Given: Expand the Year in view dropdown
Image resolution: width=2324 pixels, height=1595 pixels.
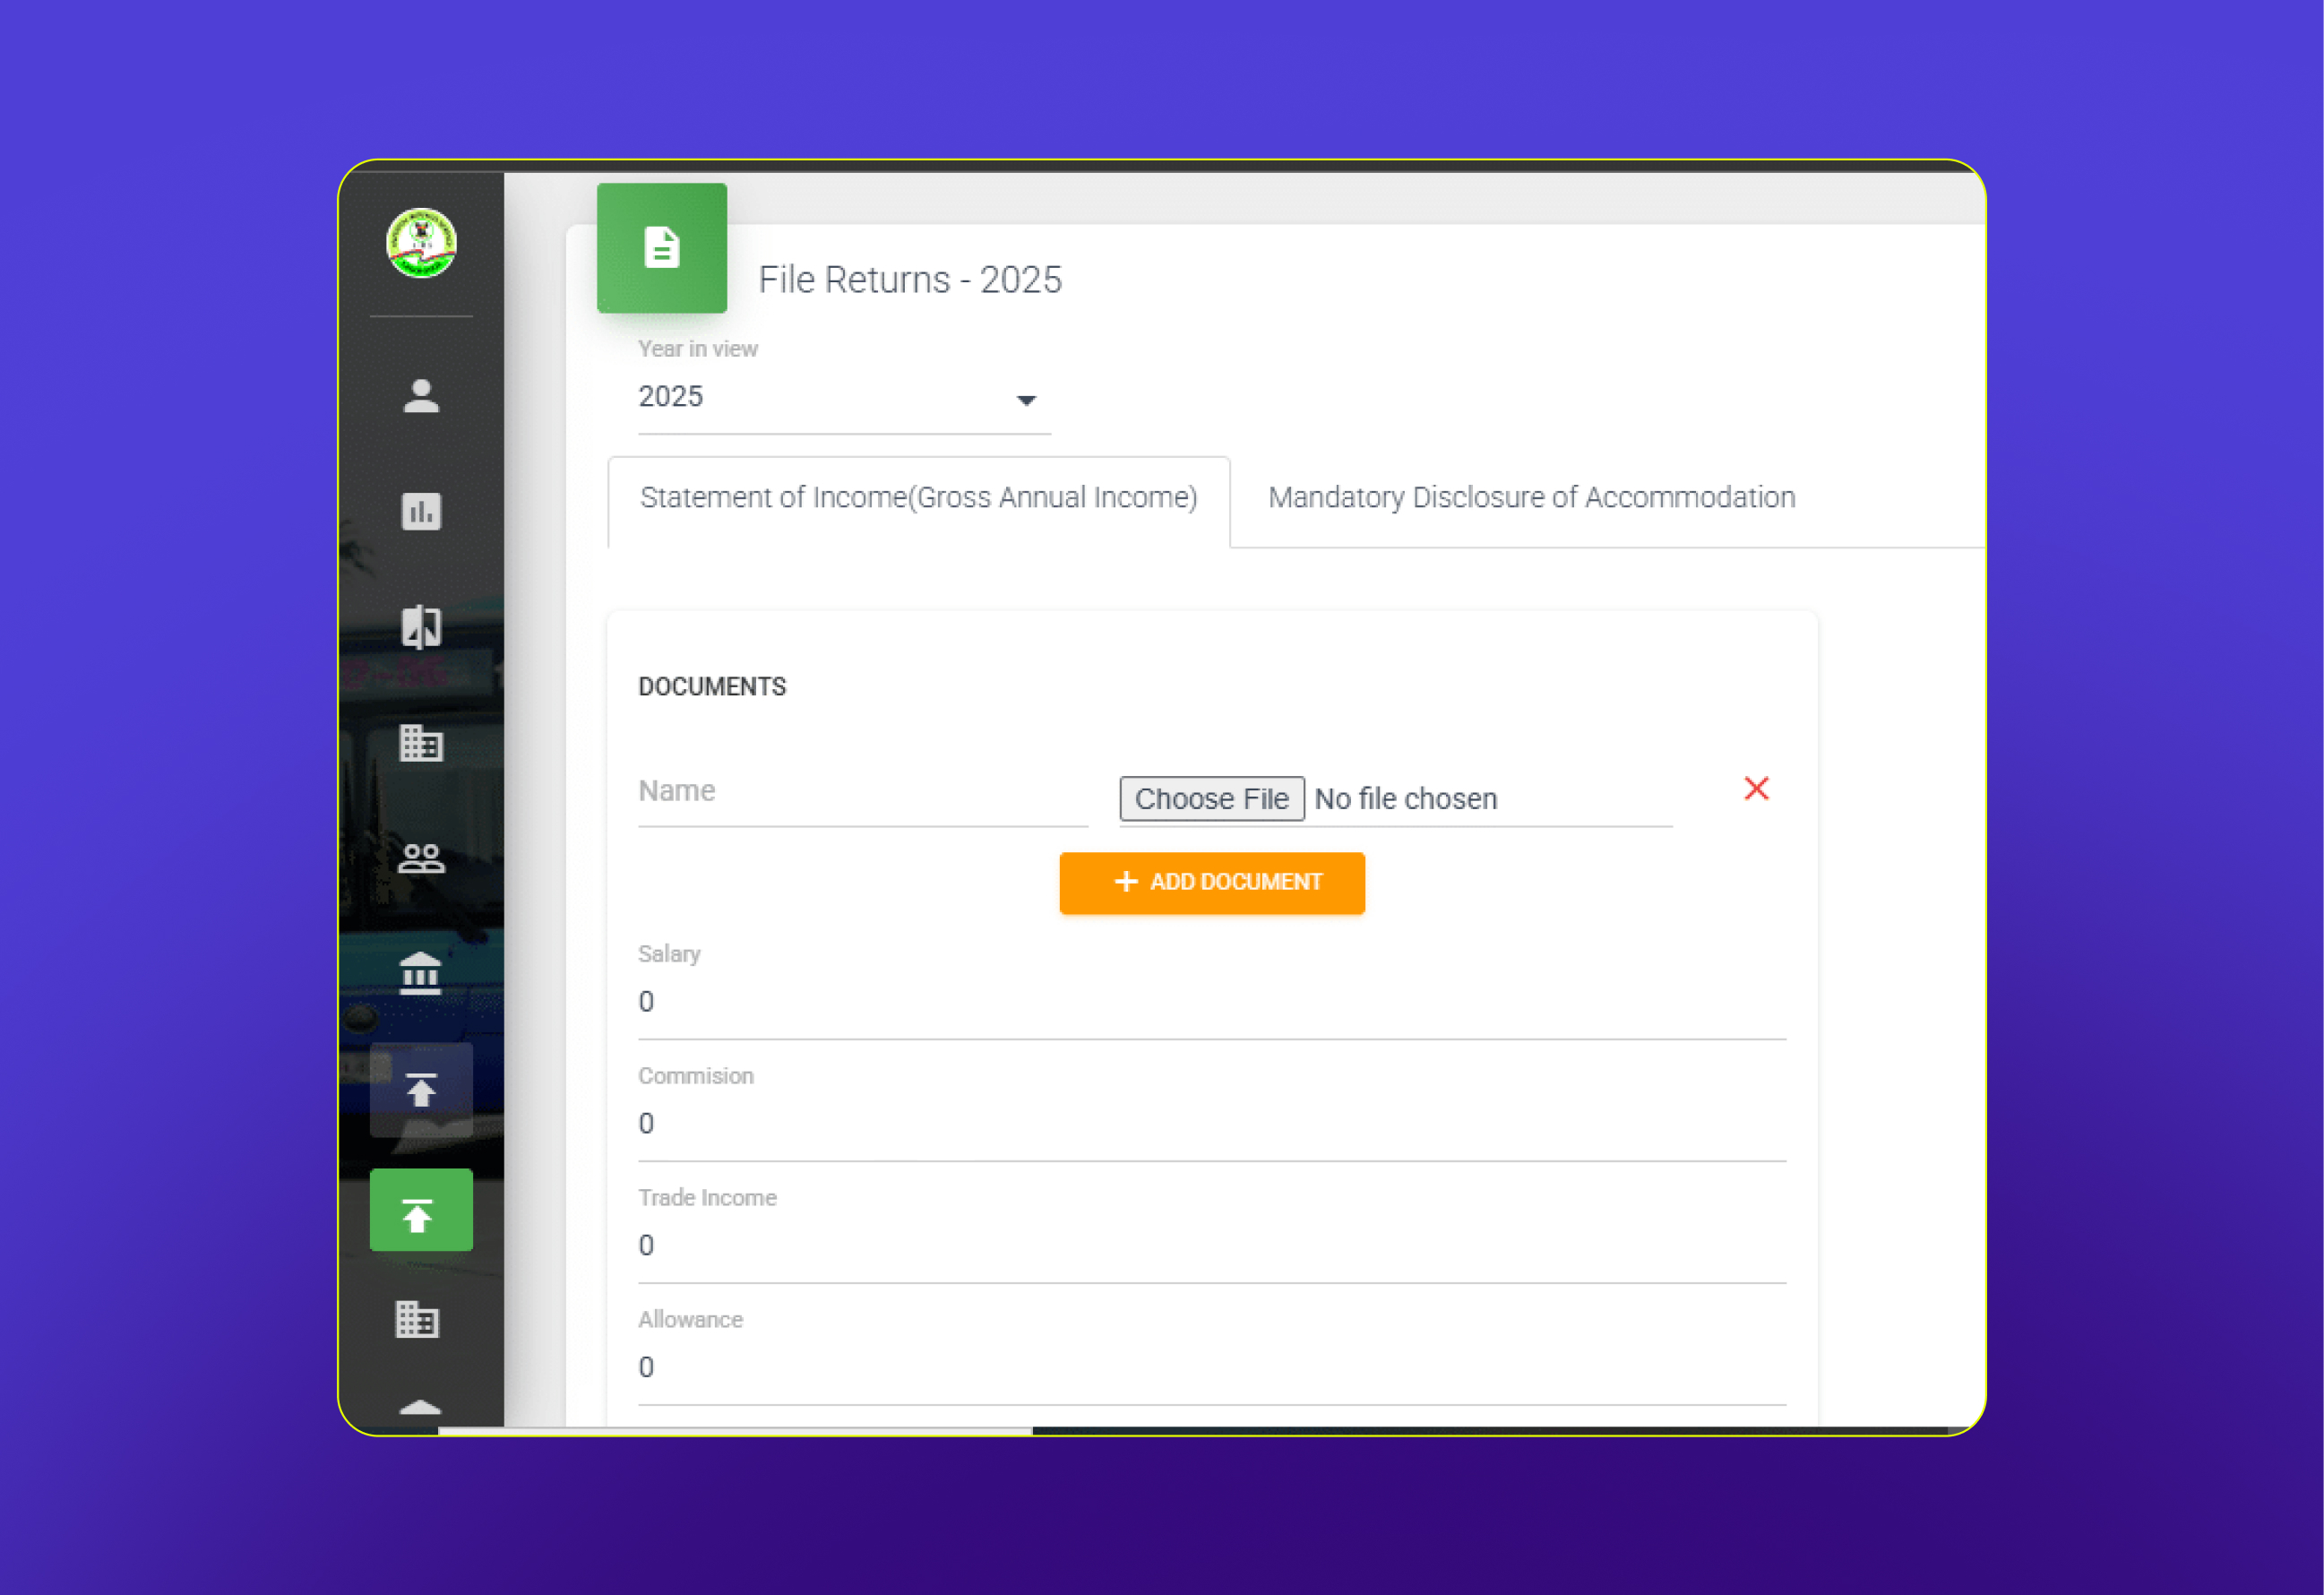Looking at the screenshot, I should coord(843,398).
